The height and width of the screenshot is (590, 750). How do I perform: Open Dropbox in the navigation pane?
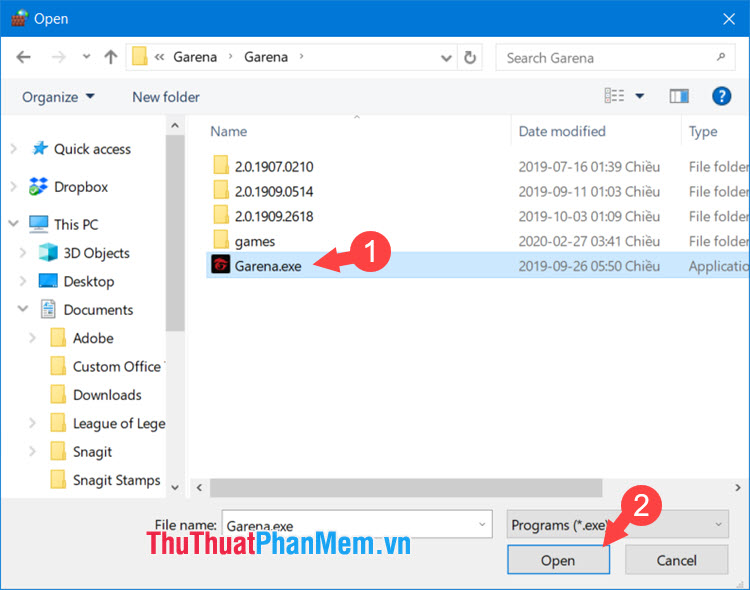pos(81,187)
